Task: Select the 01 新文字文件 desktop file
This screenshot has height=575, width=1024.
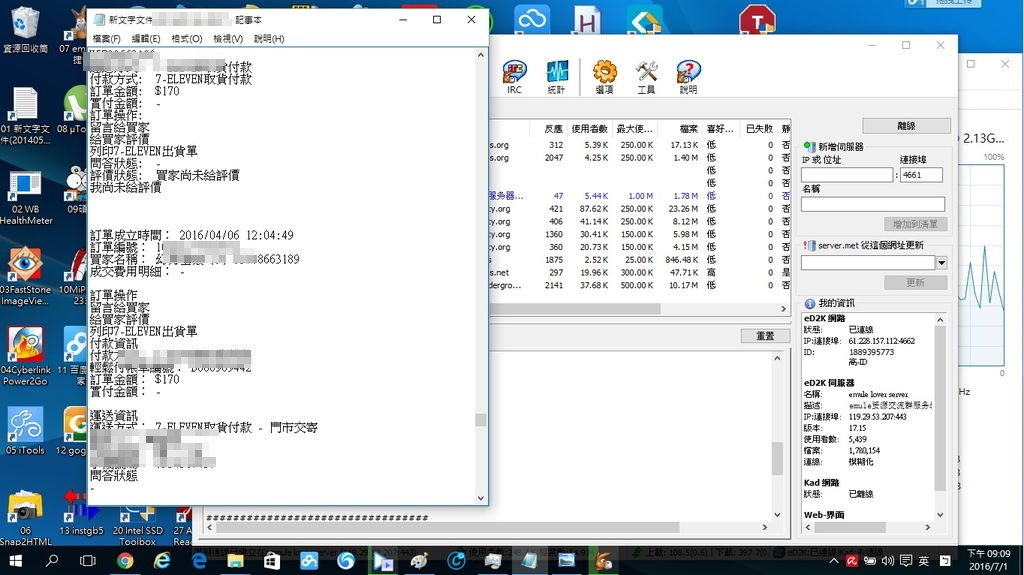Action: [25, 116]
